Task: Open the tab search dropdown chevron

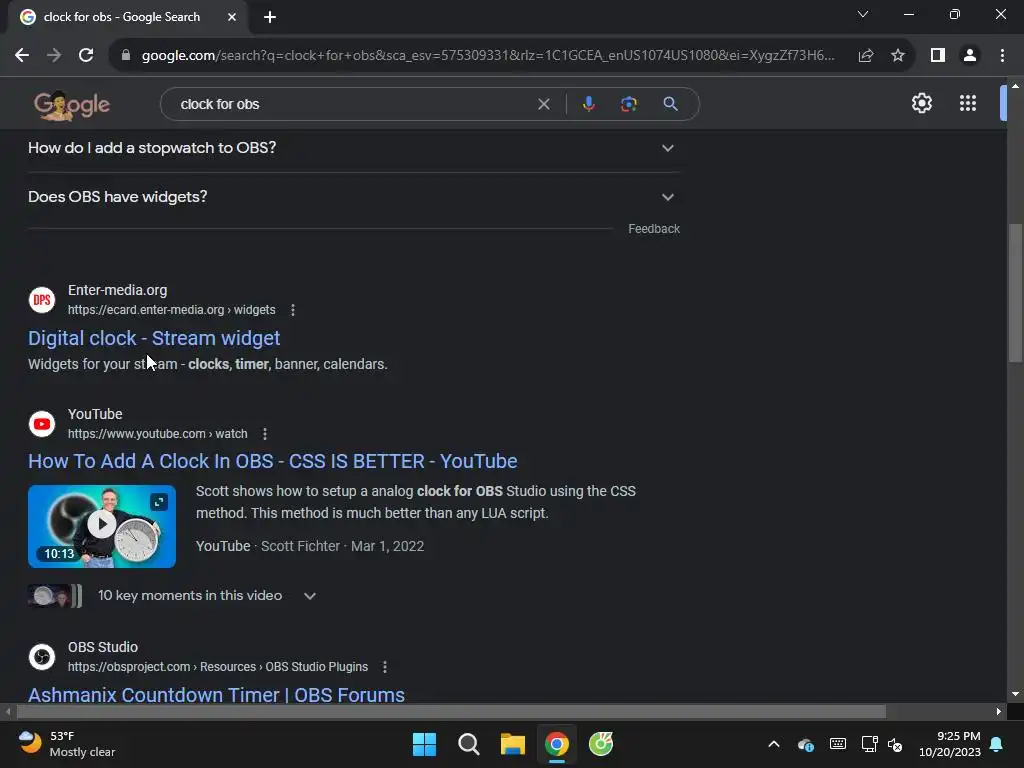Action: pyautogui.click(x=863, y=14)
